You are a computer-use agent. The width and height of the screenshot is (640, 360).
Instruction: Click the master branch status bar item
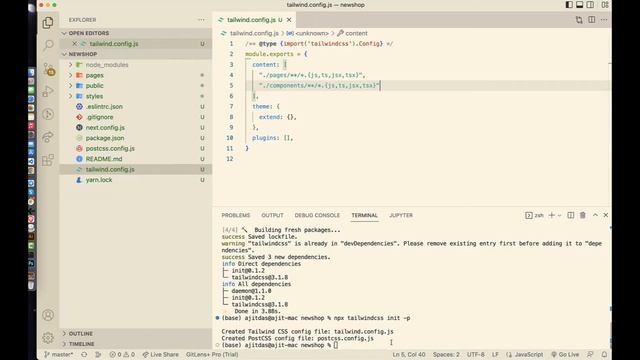(59, 354)
